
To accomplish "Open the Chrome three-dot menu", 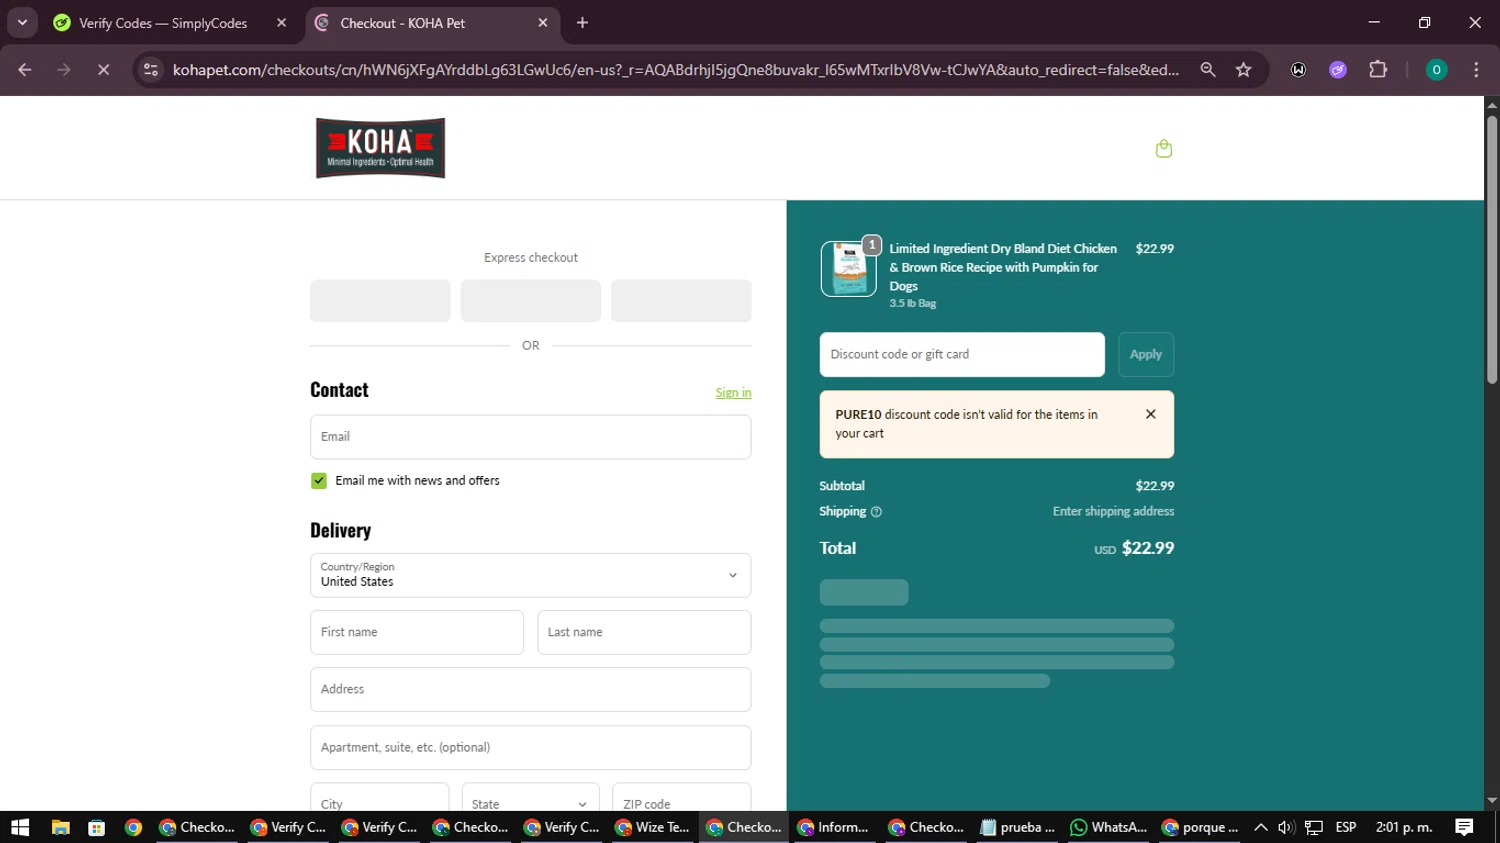I will pos(1476,70).
